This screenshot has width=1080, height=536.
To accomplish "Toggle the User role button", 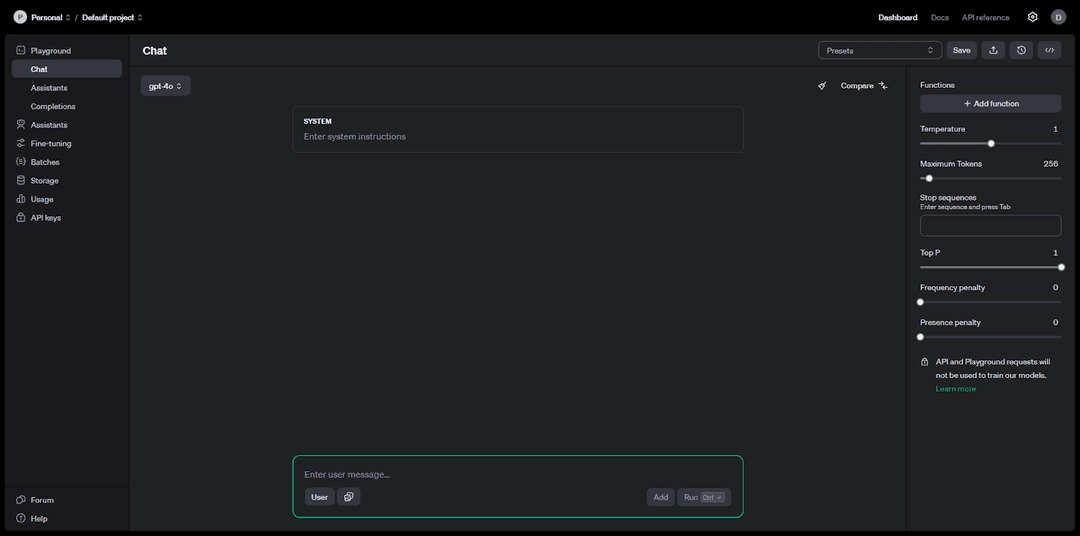I will [x=320, y=497].
